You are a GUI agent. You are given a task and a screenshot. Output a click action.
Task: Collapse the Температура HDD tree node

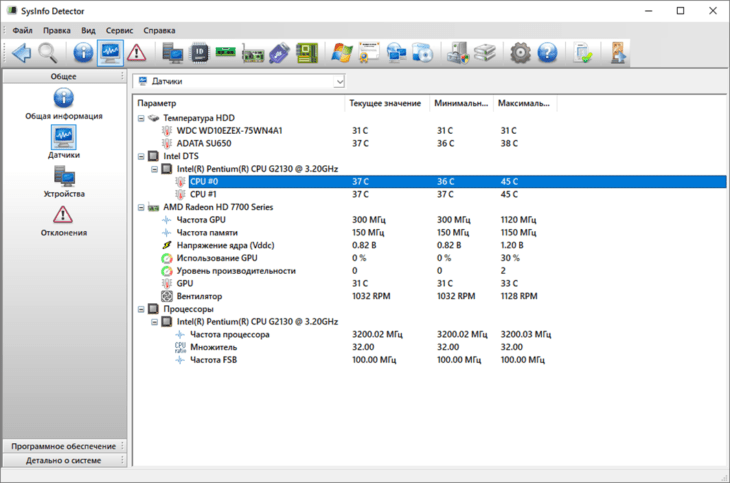tap(141, 118)
